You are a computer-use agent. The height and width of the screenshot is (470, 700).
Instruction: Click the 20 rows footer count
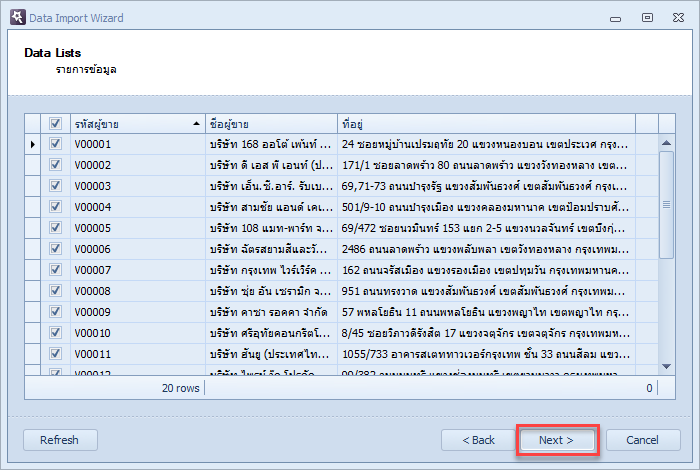(x=180, y=388)
